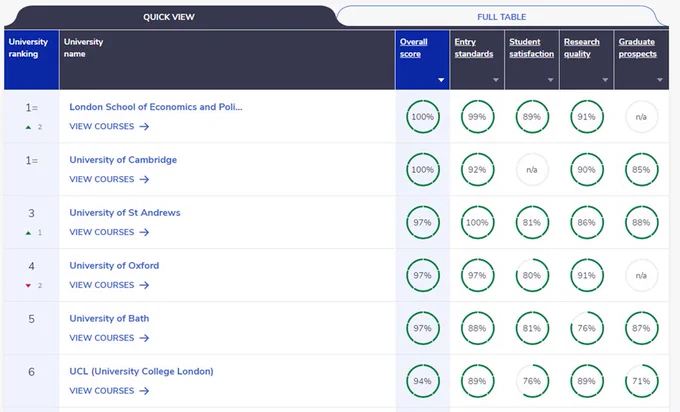Click LSE green up-arrow rank change icon

click(x=28, y=127)
